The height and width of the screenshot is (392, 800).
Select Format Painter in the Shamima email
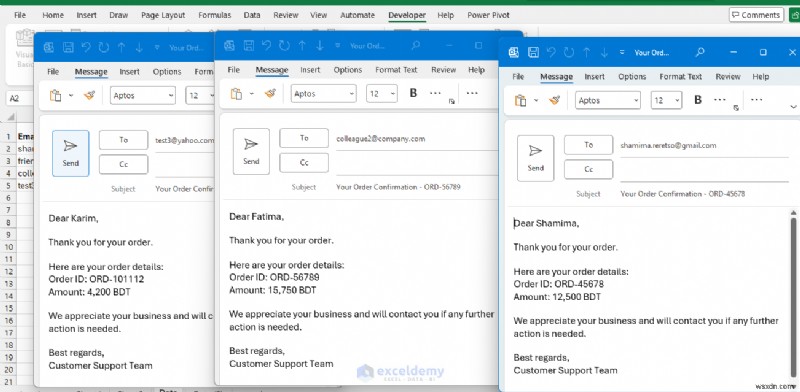[555, 101]
